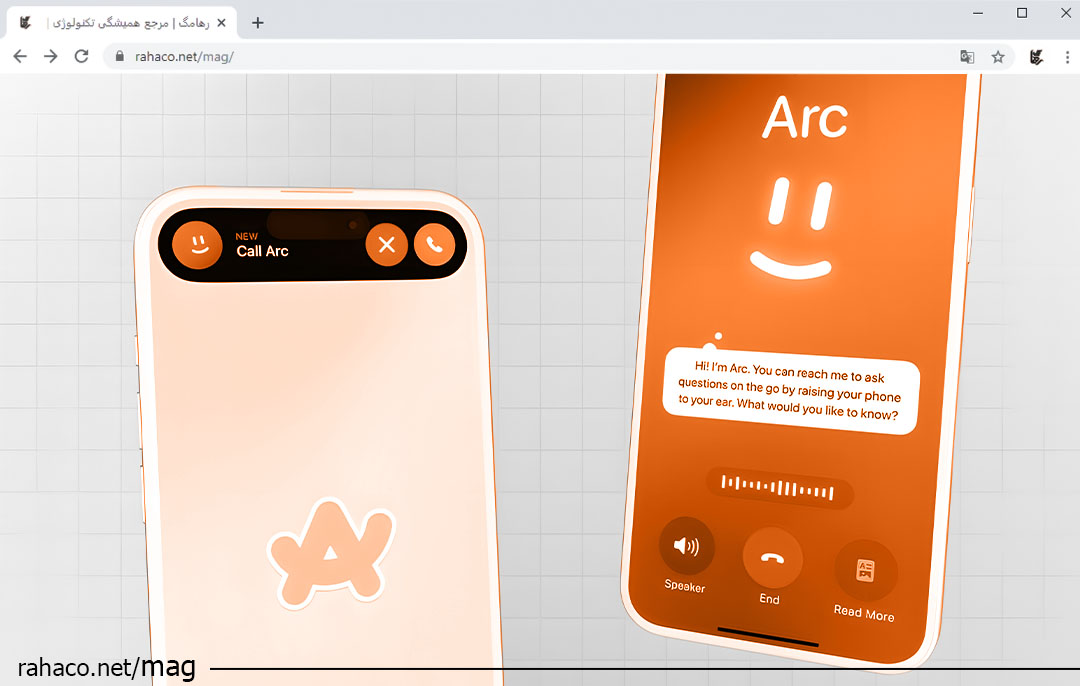The image size is (1080, 686).
Task: Open the Read More button
Action: point(865,571)
